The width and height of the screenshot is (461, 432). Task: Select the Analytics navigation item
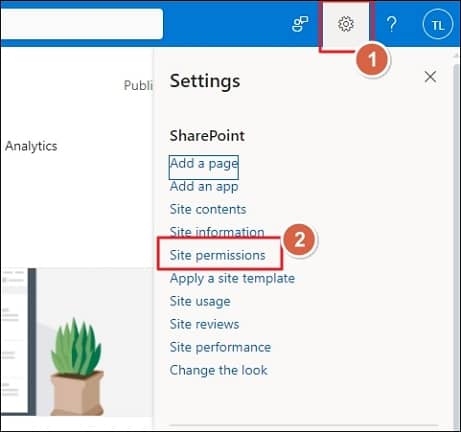coord(31,146)
